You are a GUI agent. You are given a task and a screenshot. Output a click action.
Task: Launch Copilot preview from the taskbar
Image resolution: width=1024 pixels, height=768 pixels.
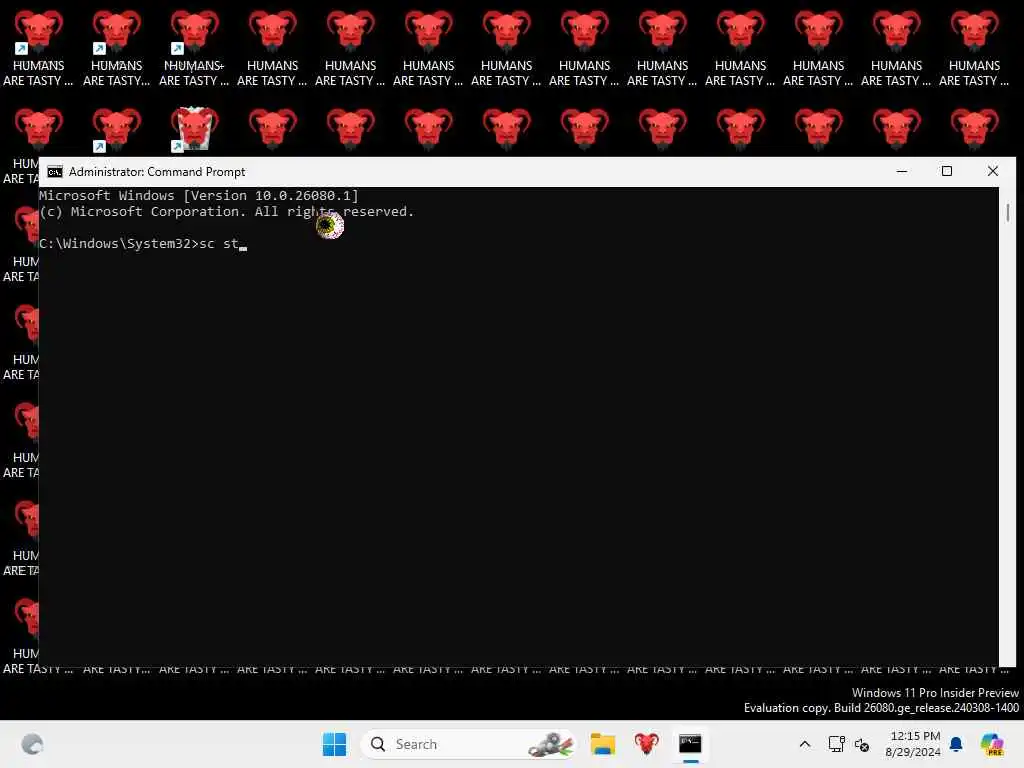pos(992,744)
